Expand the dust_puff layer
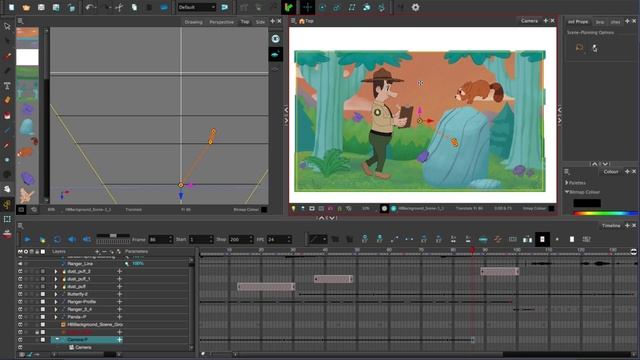This screenshot has width=640, height=360. pyautogui.click(x=56, y=287)
